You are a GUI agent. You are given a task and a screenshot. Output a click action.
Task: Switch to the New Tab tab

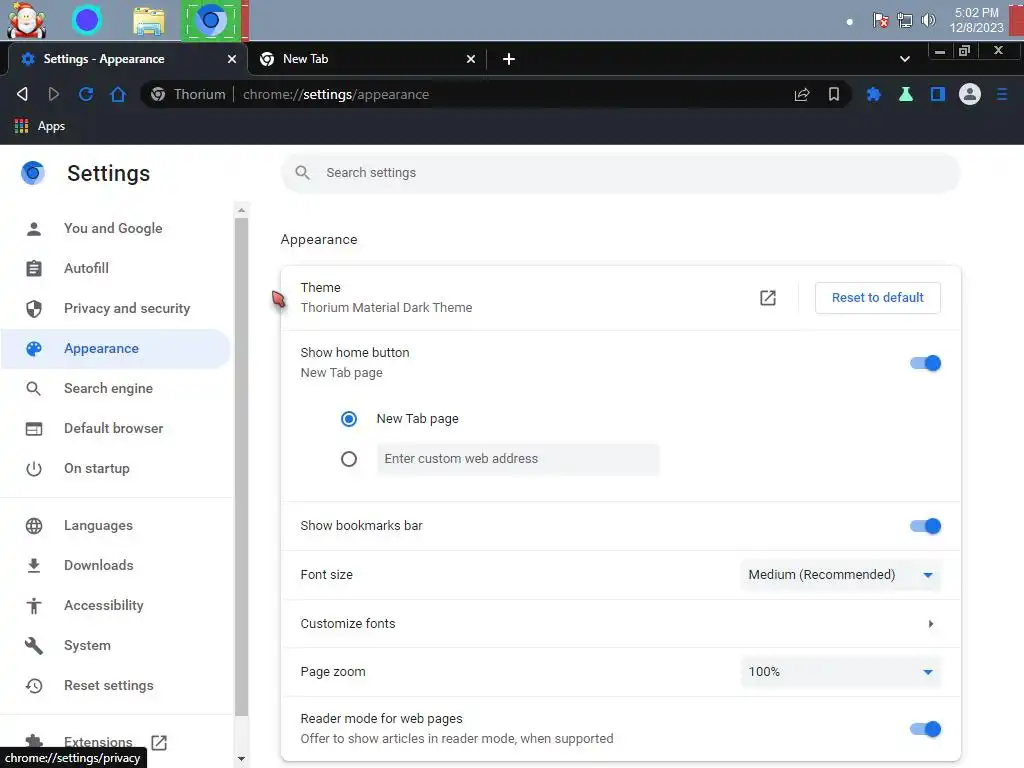[369, 59]
